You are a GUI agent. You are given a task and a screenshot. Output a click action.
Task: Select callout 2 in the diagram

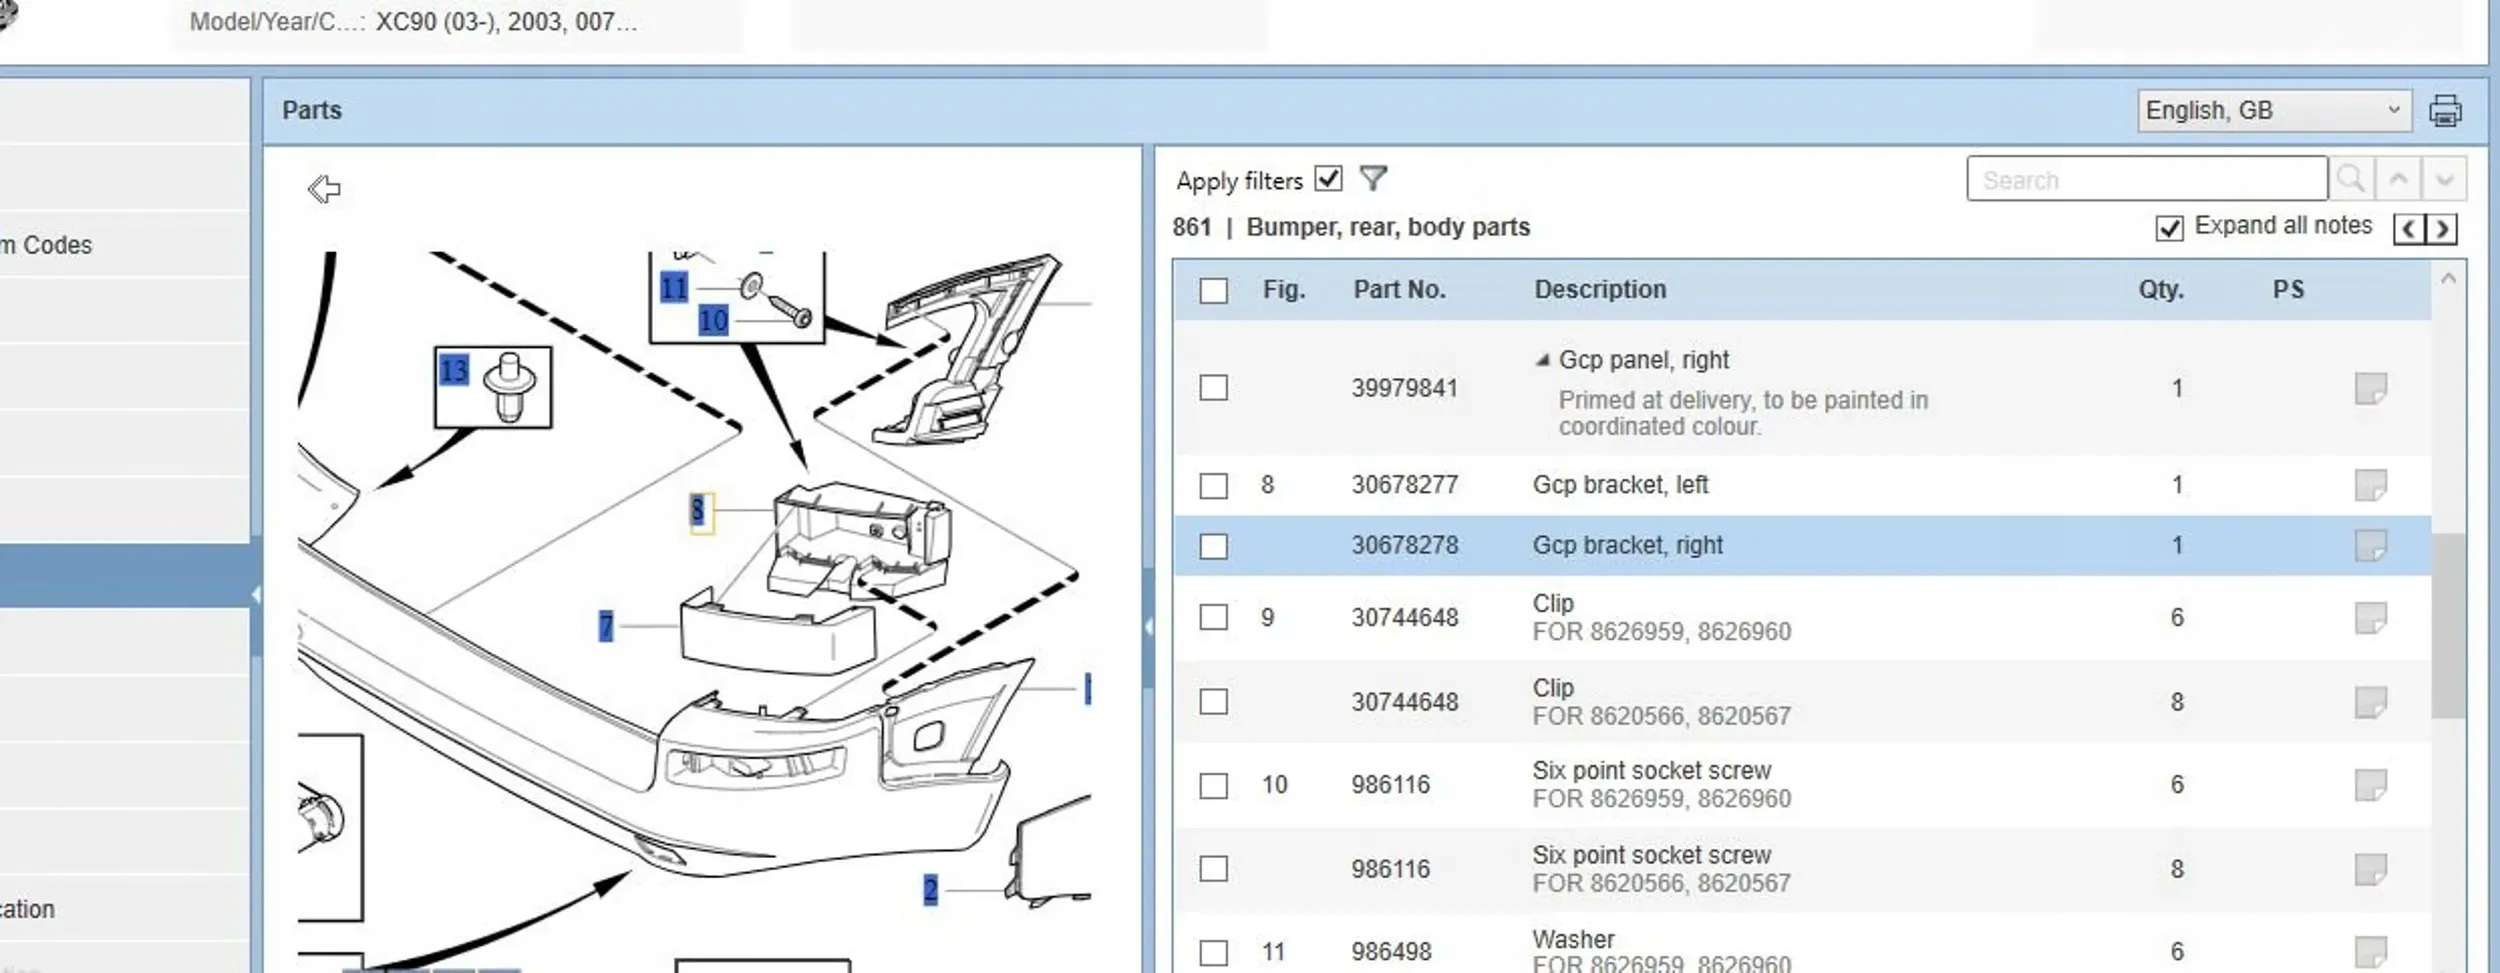(x=931, y=890)
